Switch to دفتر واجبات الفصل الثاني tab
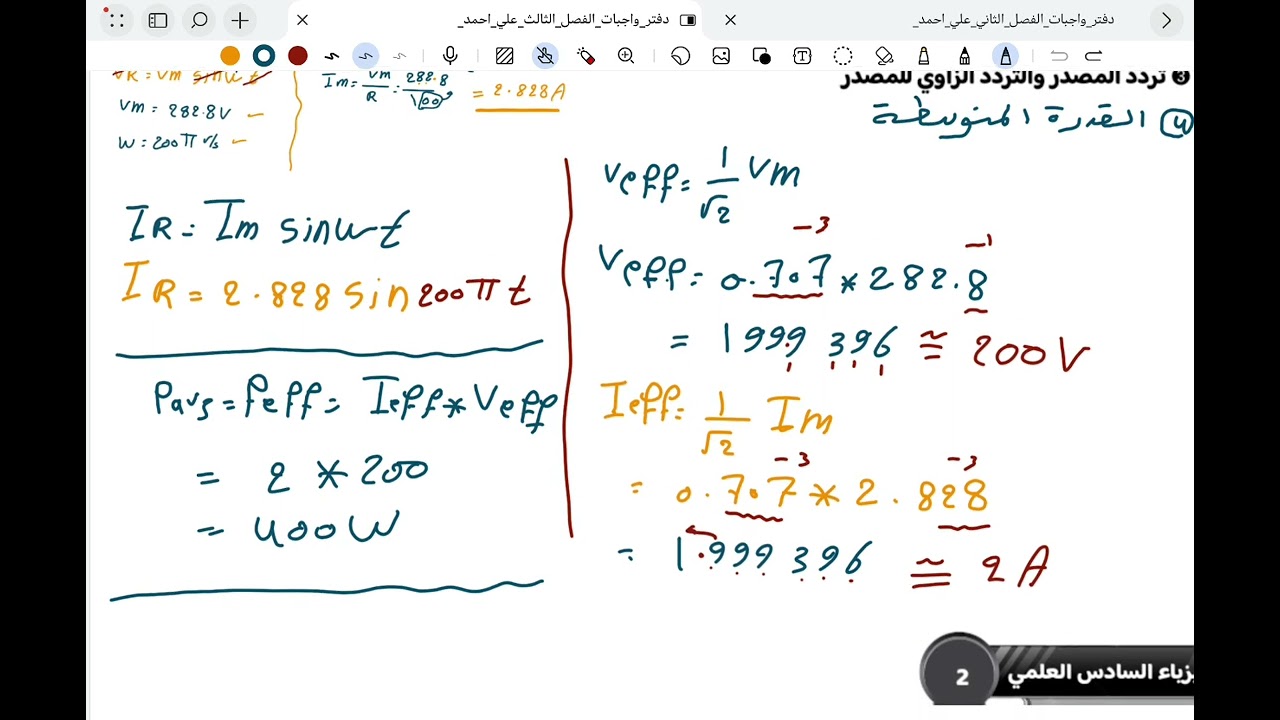1280x720 pixels. pyautogui.click(x=1013, y=20)
